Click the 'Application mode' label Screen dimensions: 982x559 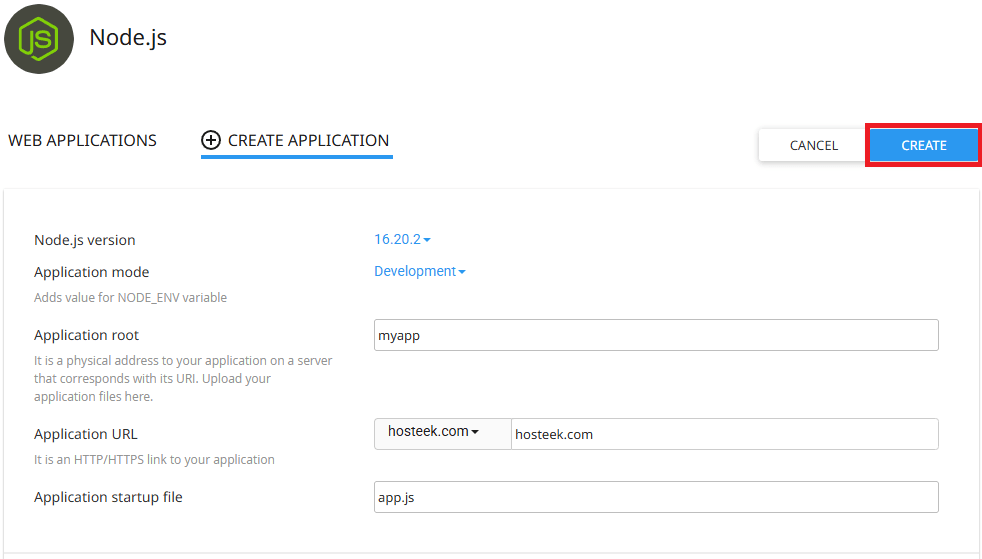point(91,272)
